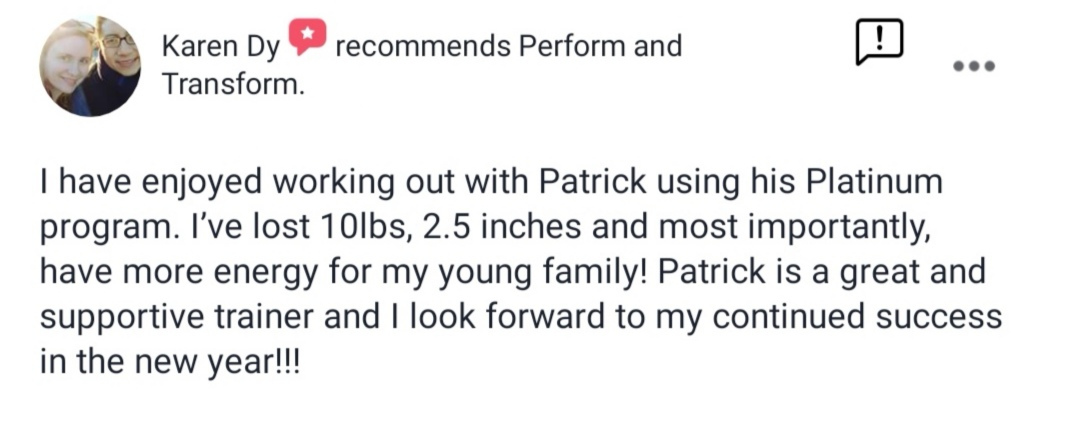The image size is (1080, 432).
Task: Click 'Patrick is a great' sentence start
Action: click(x=780, y=272)
